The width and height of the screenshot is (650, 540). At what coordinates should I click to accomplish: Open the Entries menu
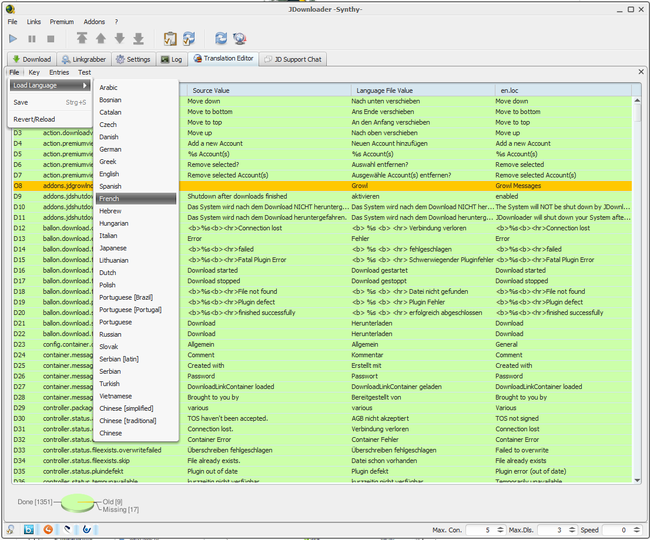point(59,72)
